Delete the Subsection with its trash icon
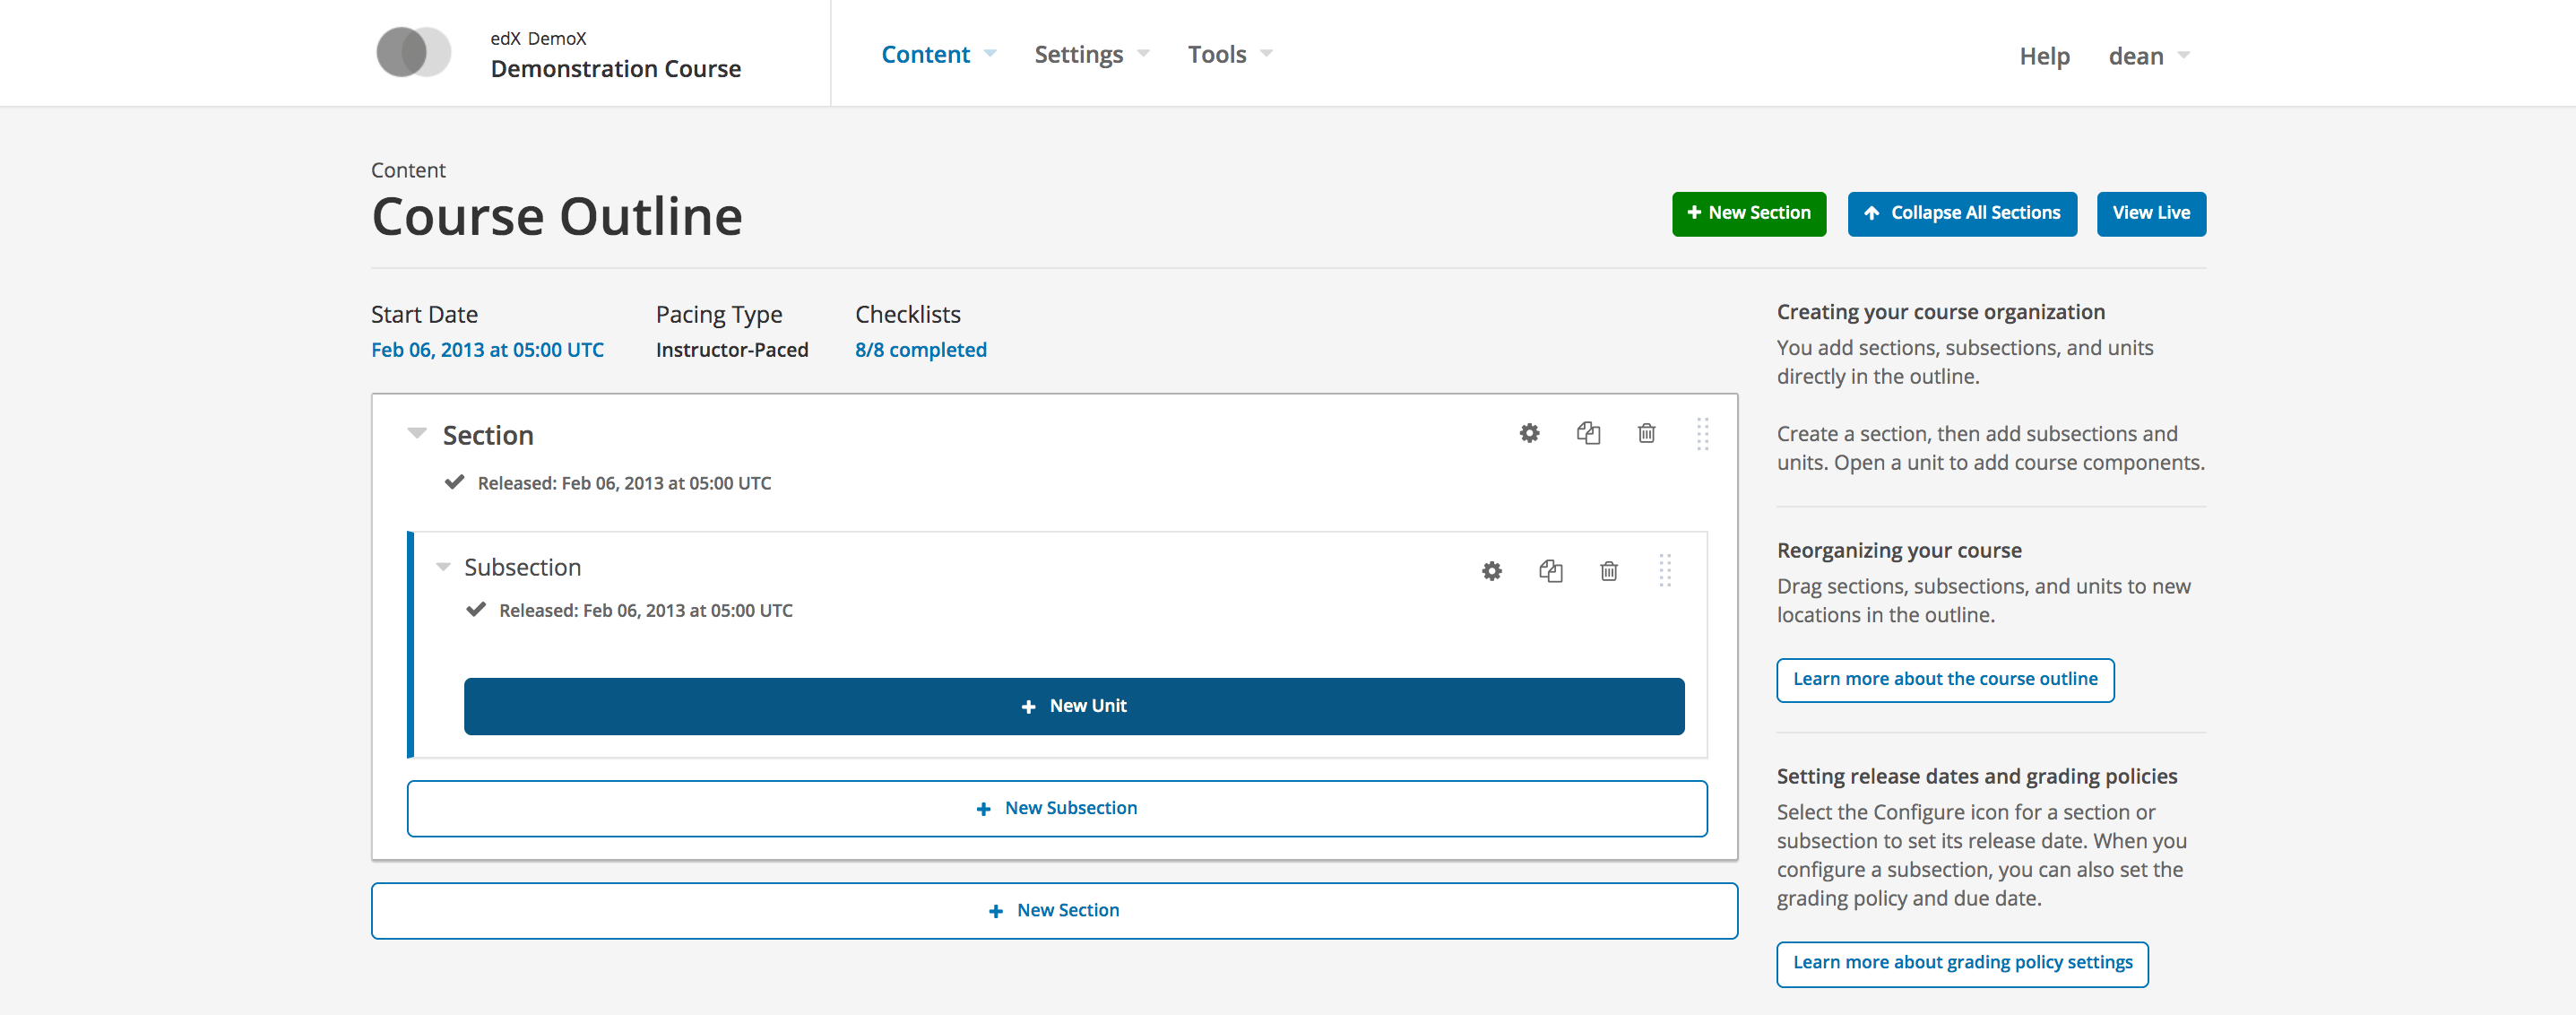The width and height of the screenshot is (2576, 1015). 1609,570
